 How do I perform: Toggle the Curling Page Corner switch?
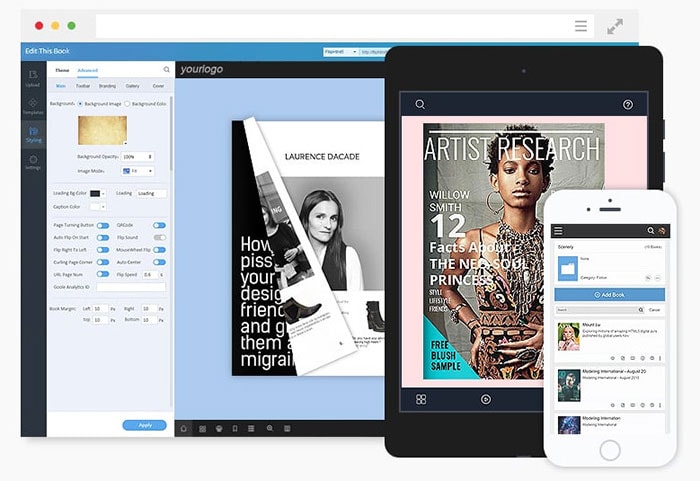click(103, 262)
